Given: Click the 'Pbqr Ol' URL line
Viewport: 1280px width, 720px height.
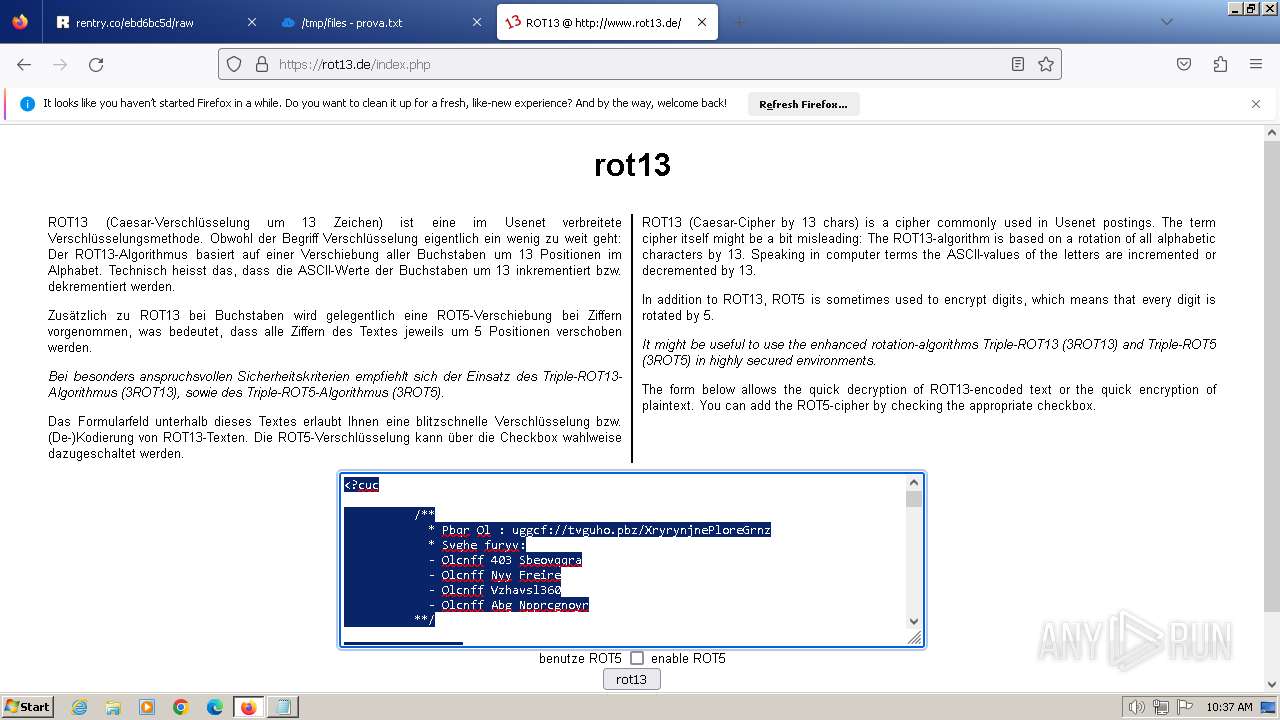Looking at the screenshot, I should click(x=606, y=530).
